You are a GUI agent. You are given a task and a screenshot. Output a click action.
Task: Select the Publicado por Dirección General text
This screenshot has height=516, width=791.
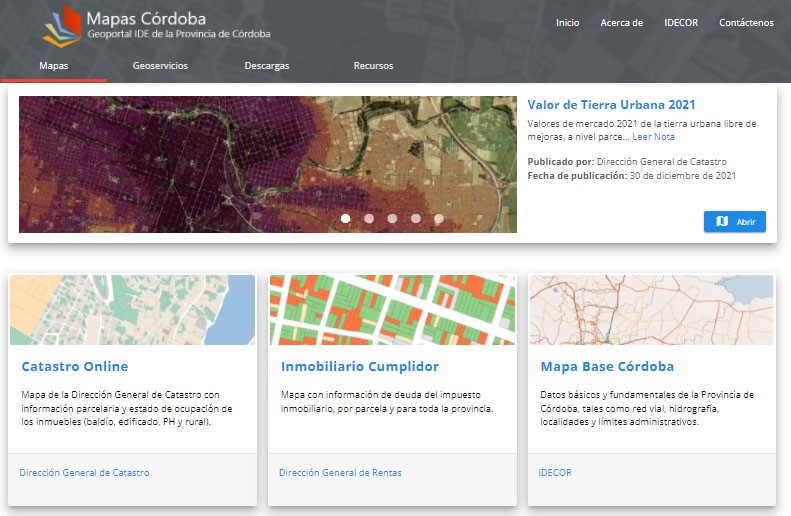point(627,161)
